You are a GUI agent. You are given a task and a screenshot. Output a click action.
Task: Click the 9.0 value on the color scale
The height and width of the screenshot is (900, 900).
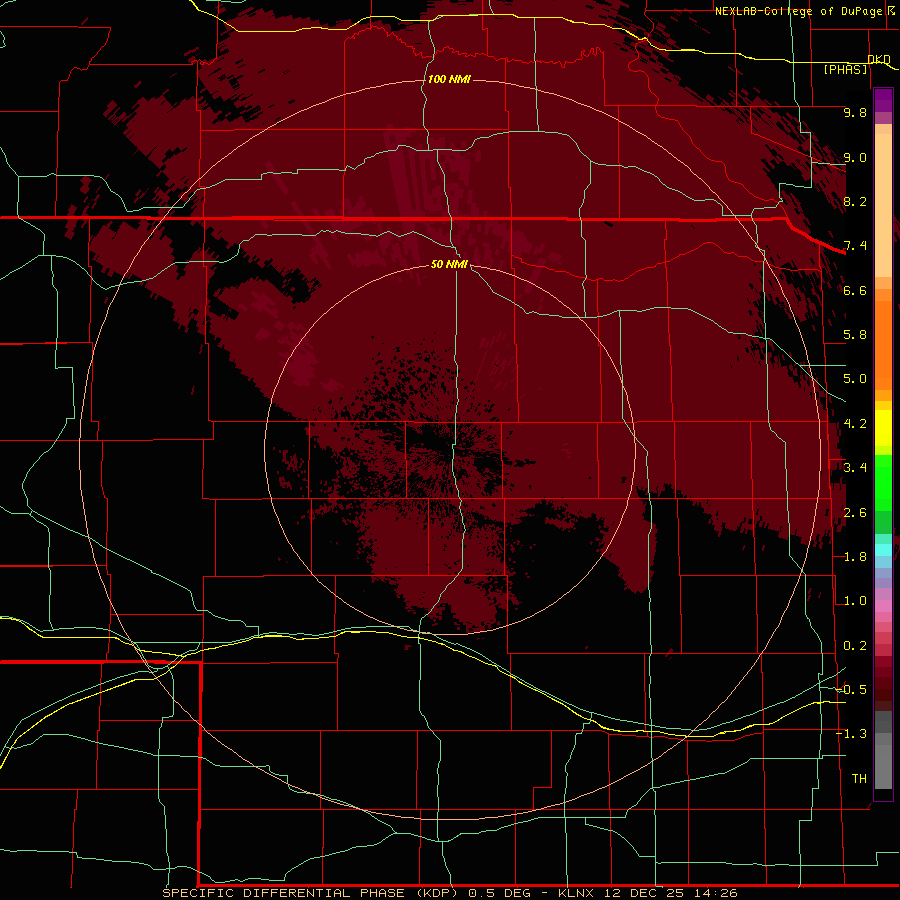pyautogui.click(x=855, y=157)
